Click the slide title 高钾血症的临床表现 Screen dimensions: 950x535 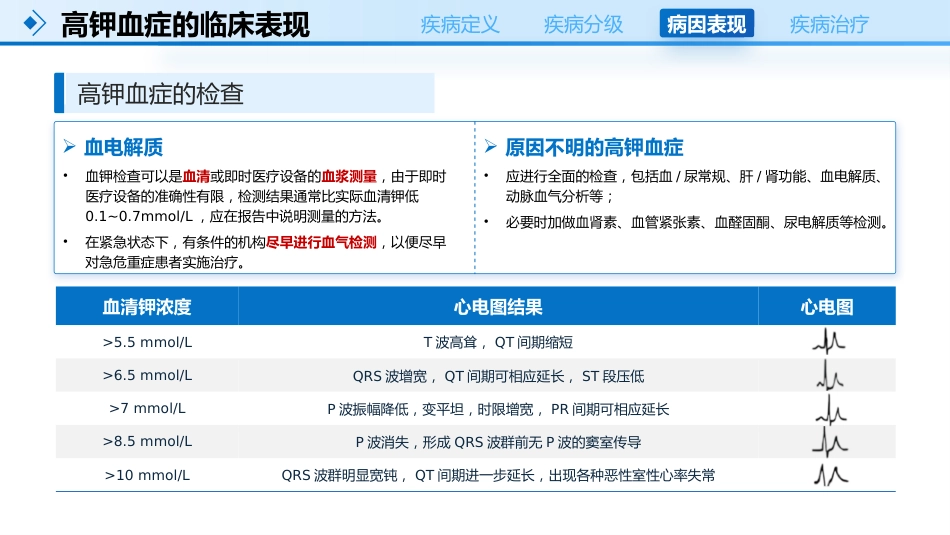(x=185, y=24)
